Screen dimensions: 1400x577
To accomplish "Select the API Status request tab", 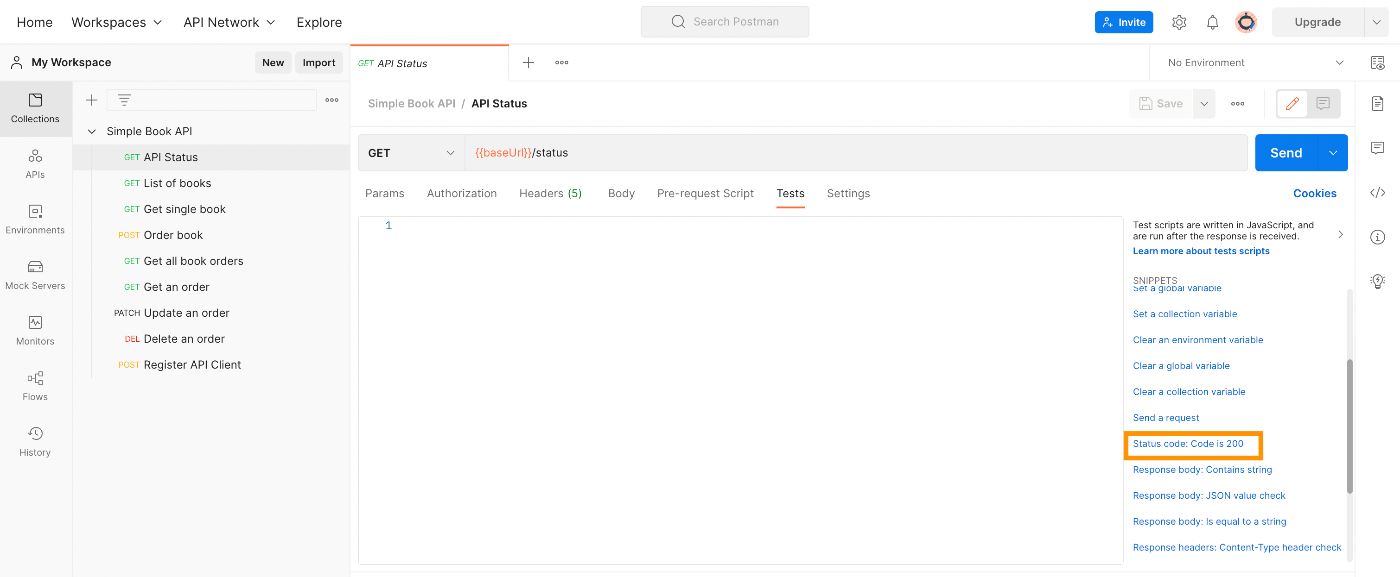I will (x=430, y=62).
